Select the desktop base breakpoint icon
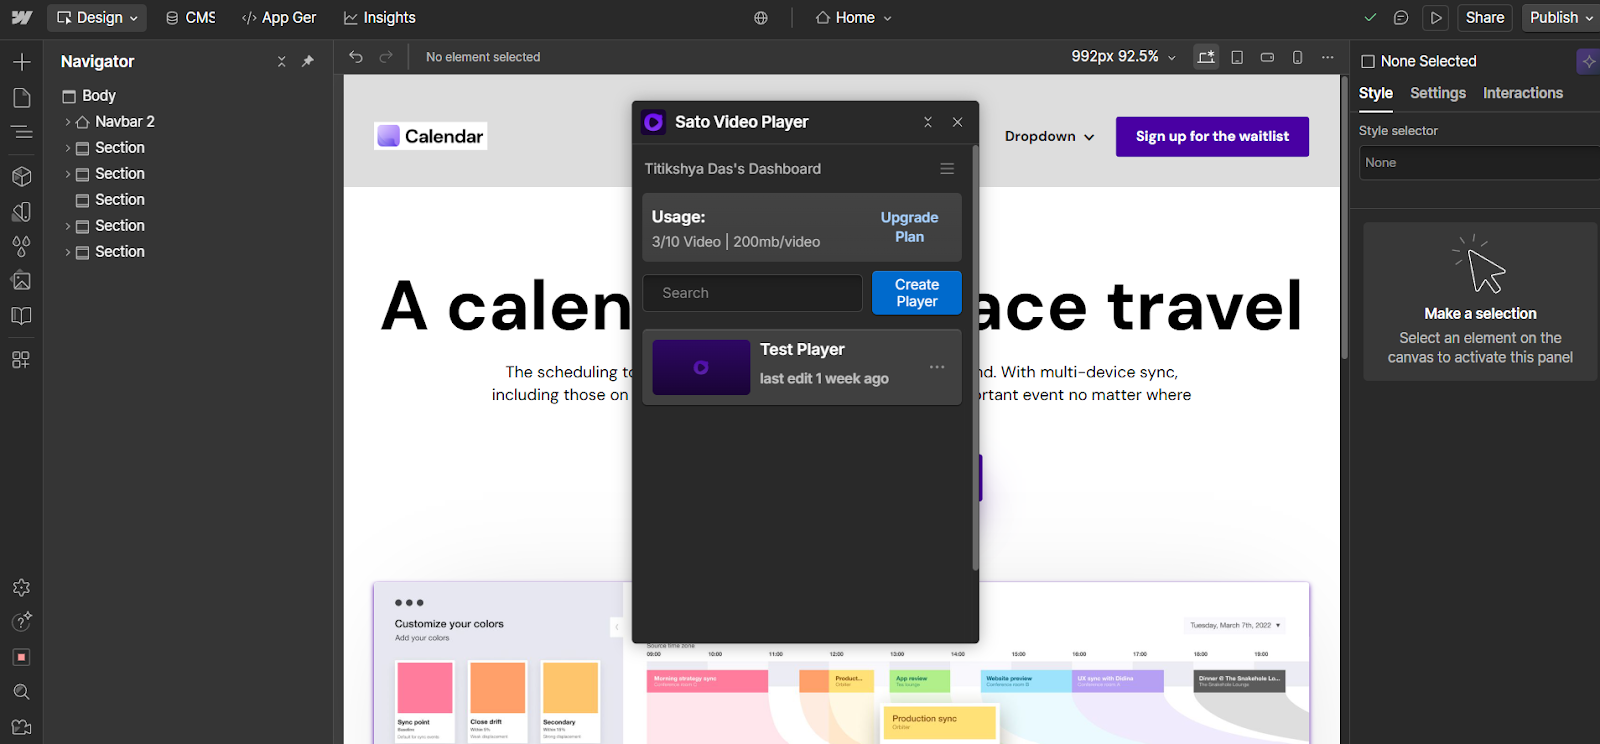The image size is (1600, 744). tap(1207, 57)
